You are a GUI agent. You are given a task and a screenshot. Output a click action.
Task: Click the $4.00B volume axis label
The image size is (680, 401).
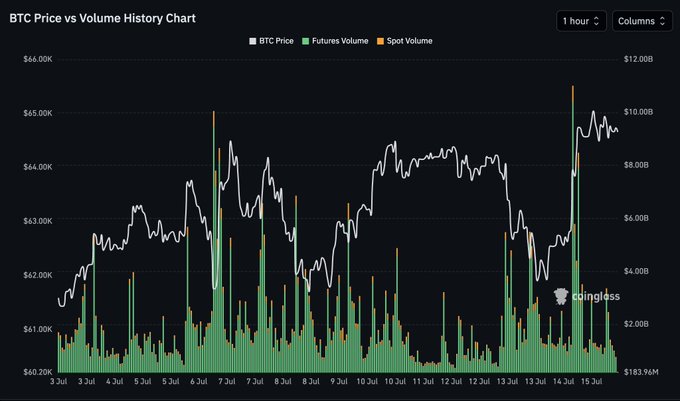click(x=636, y=271)
